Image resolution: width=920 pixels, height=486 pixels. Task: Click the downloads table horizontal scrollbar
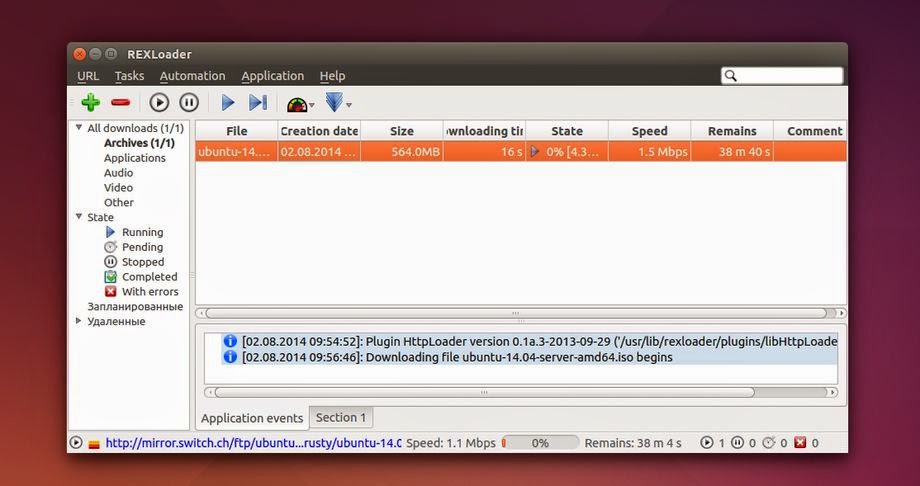[x=516, y=313]
